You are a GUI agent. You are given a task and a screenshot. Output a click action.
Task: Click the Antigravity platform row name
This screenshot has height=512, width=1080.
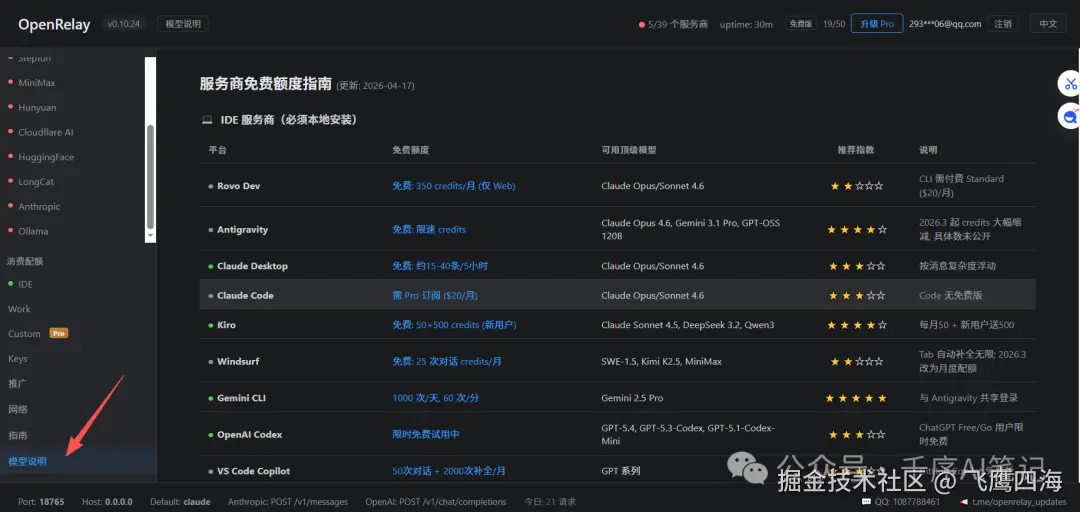(x=242, y=229)
